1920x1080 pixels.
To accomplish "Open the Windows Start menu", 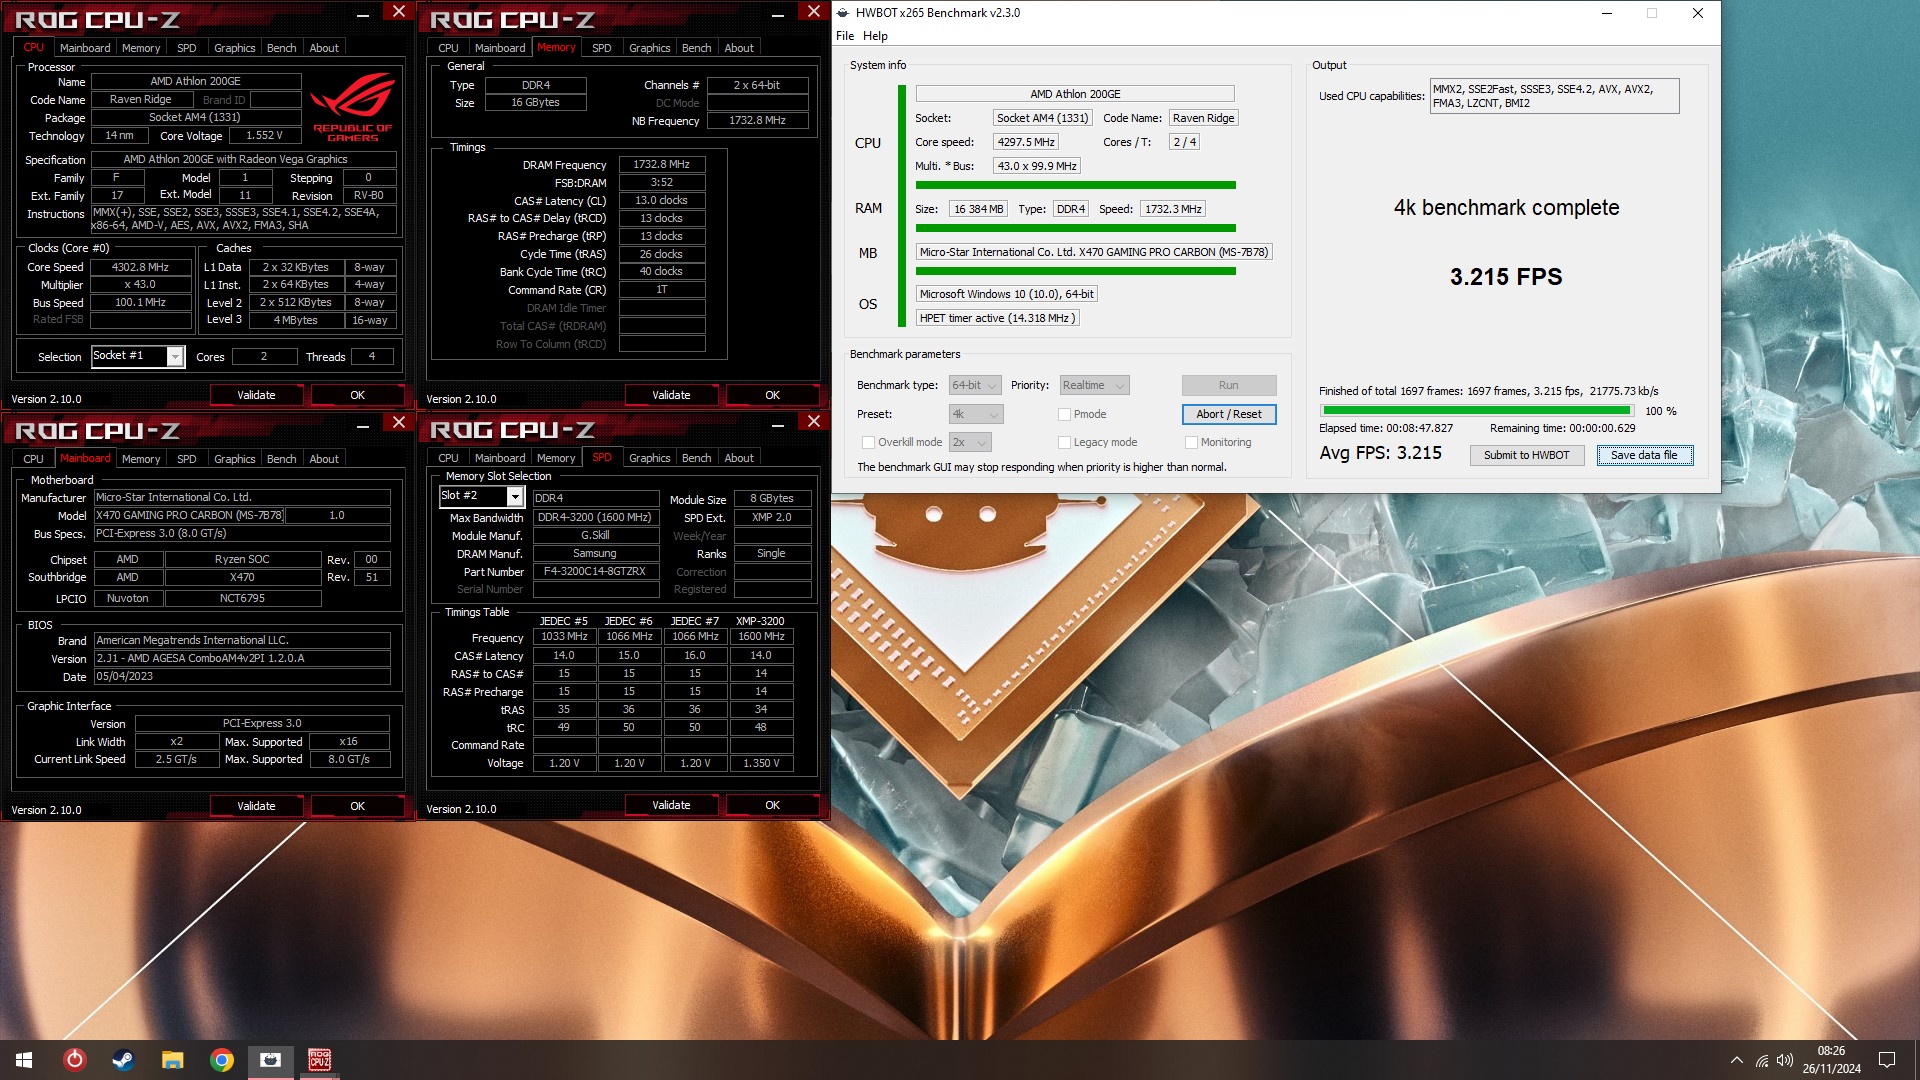I will (x=24, y=1060).
